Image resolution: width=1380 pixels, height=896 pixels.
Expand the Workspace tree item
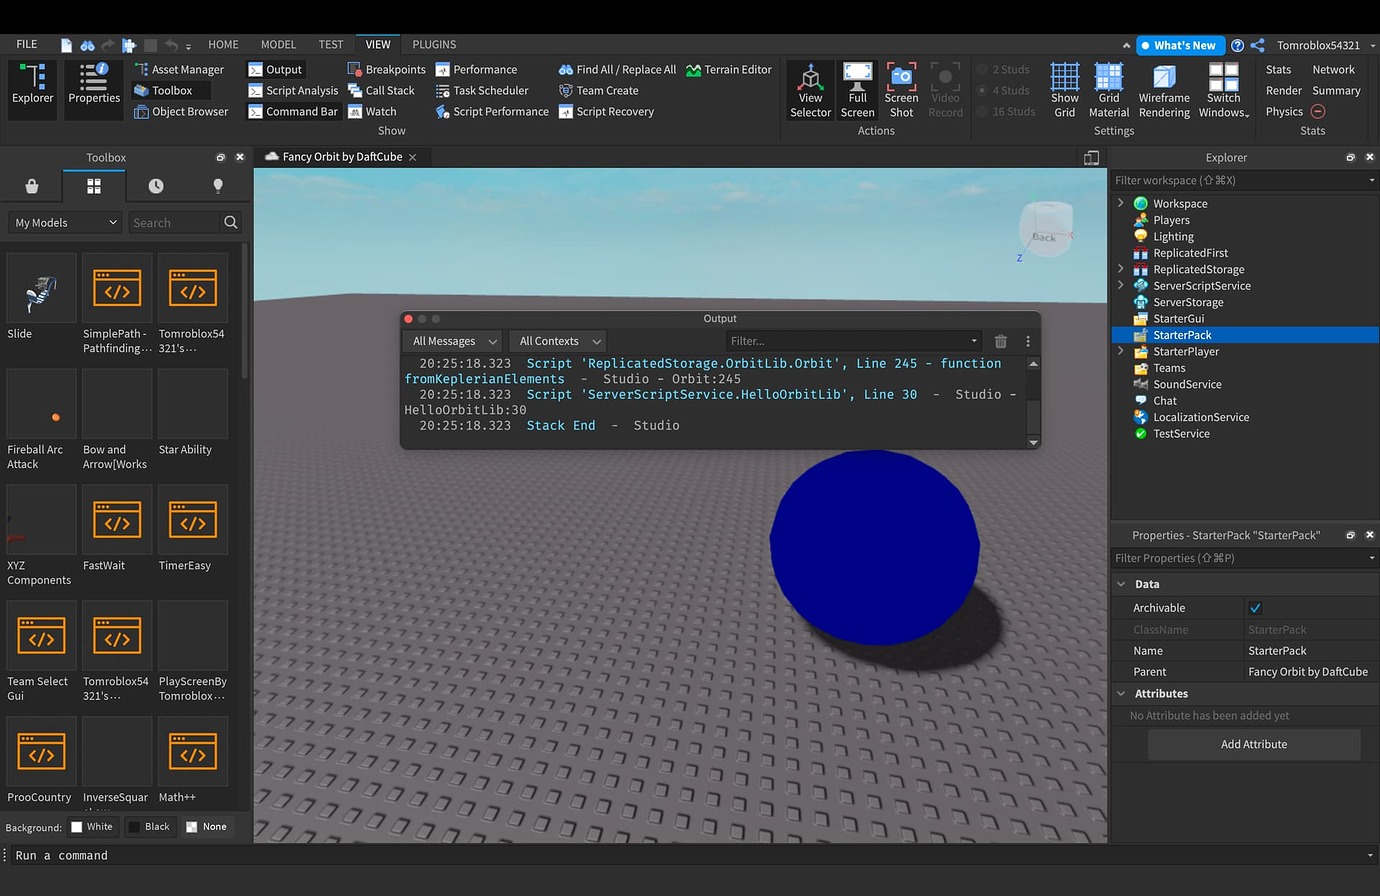coord(1120,203)
